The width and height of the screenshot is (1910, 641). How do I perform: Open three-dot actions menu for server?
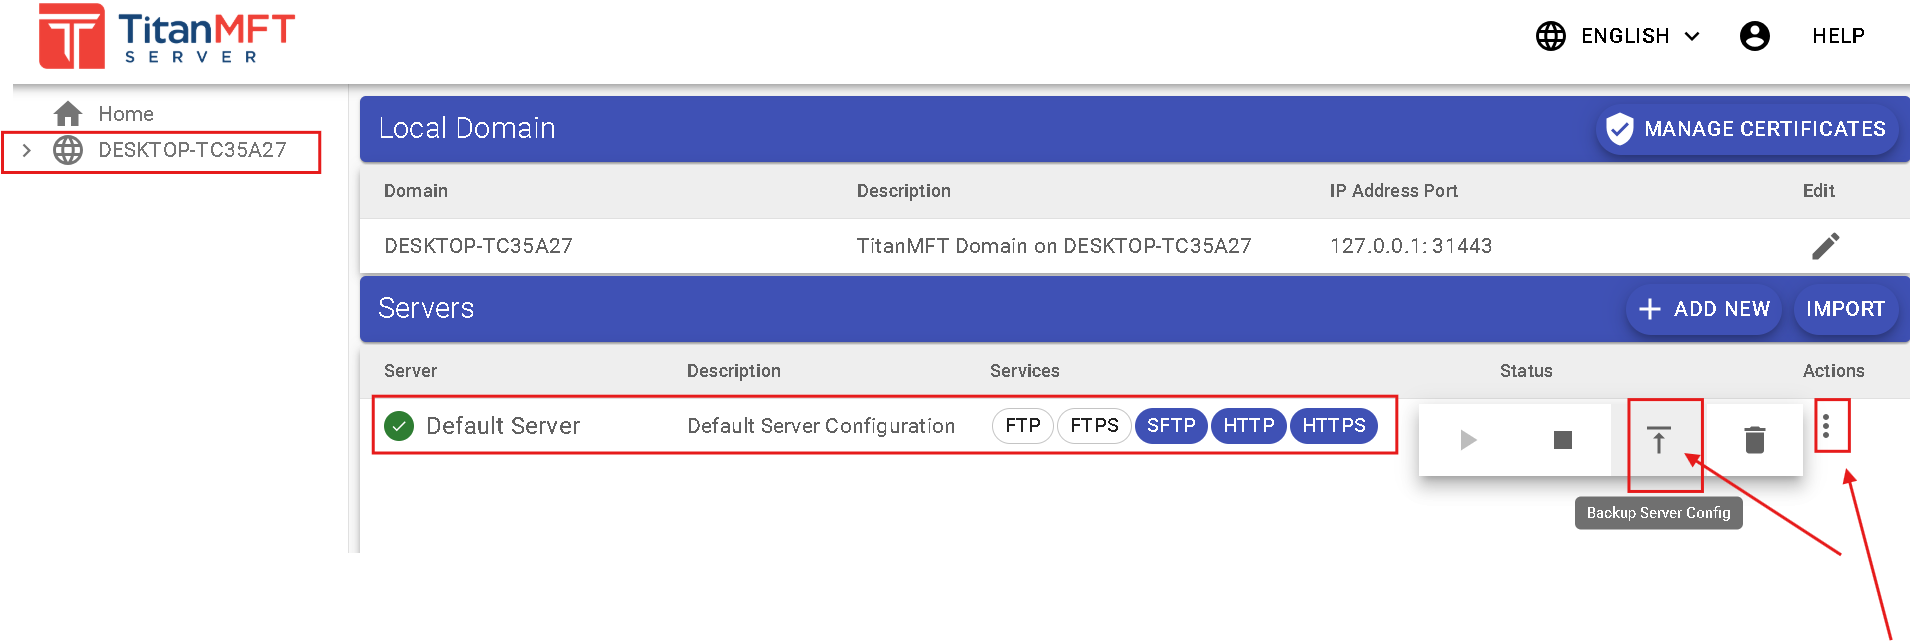point(1826,427)
